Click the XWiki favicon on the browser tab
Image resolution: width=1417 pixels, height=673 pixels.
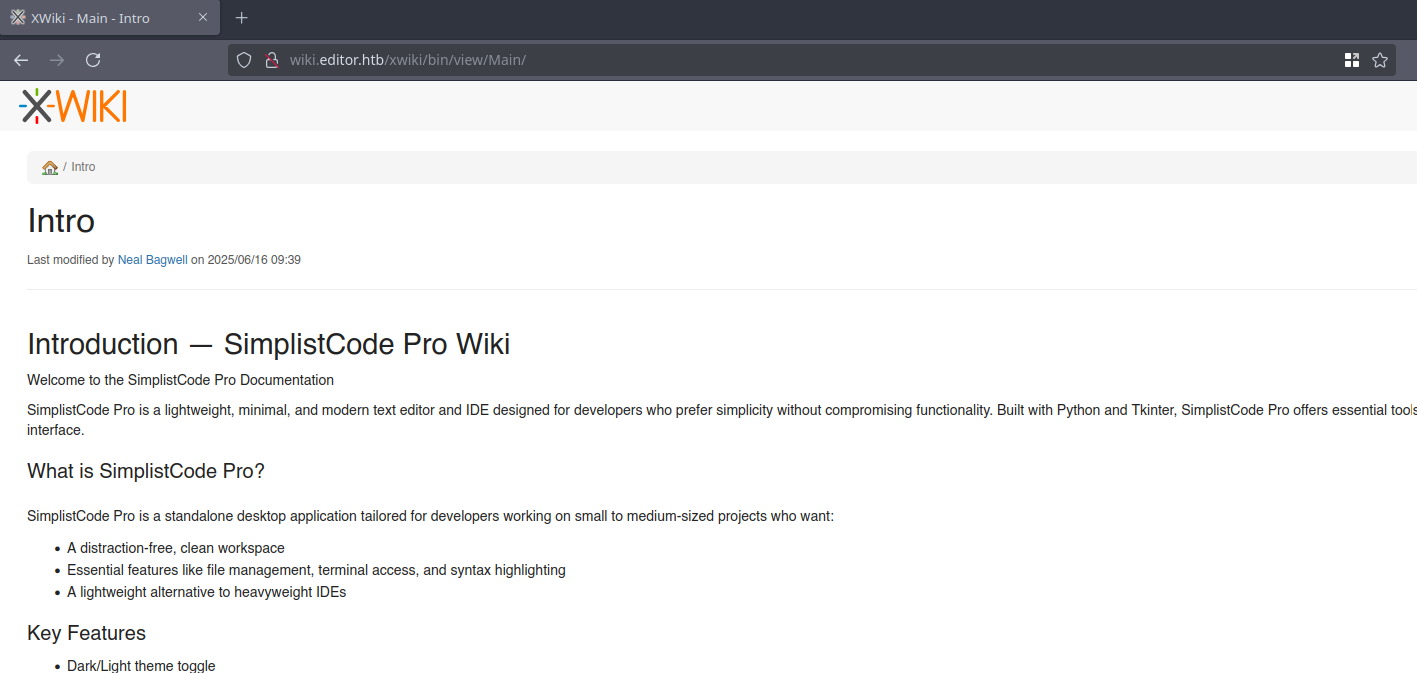(18, 18)
